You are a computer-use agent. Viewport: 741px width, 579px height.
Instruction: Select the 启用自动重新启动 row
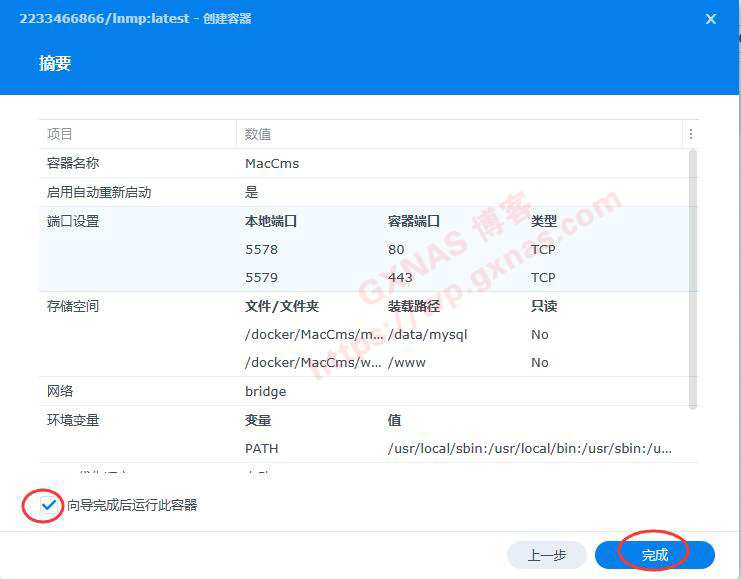[98, 192]
